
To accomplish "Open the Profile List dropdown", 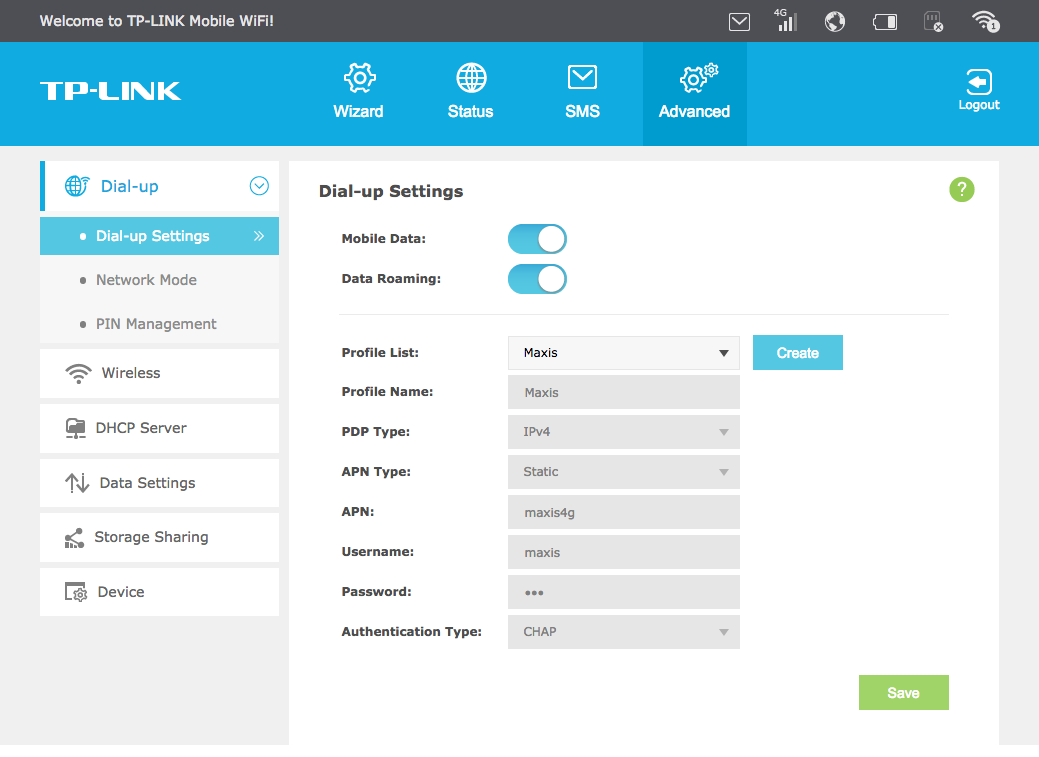I will click(x=623, y=353).
